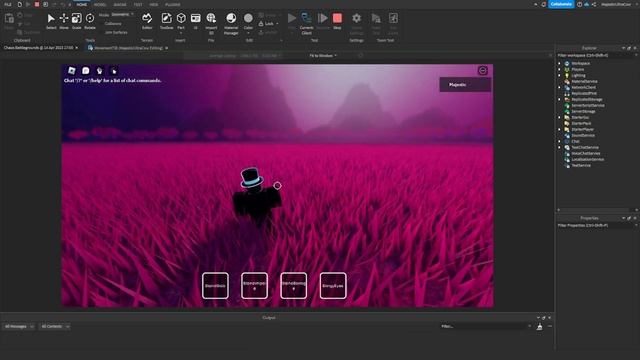Click the Color tool icon
Viewport: 640px width, 360px height.
tap(248, 18)
